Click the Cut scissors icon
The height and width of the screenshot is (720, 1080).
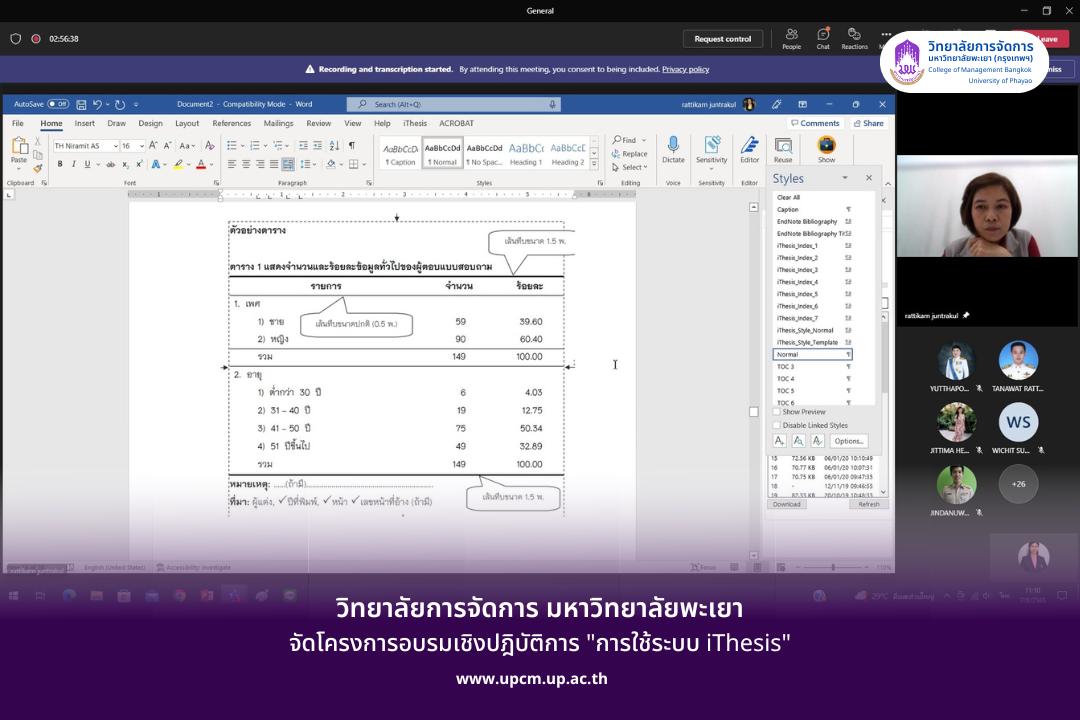click(37, 141)
